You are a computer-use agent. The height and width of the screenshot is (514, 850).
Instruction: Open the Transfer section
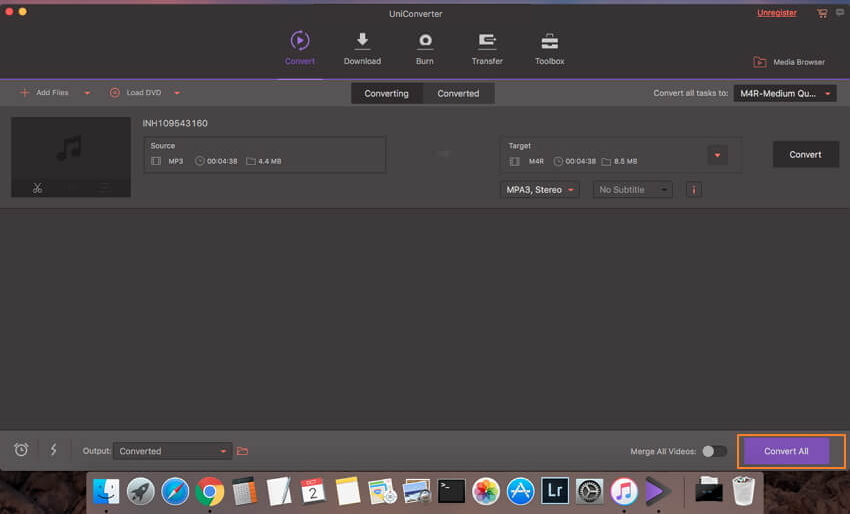pyautogui.click(x=487, y=48)
